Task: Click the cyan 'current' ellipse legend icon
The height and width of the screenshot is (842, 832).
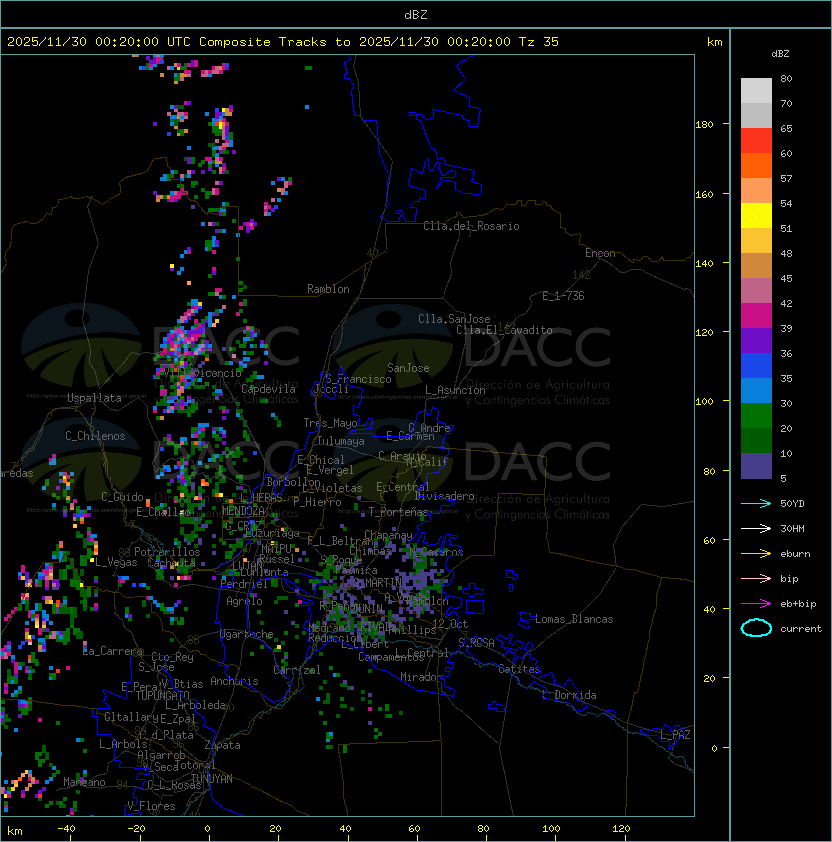Action: click(x=756, y=628)
